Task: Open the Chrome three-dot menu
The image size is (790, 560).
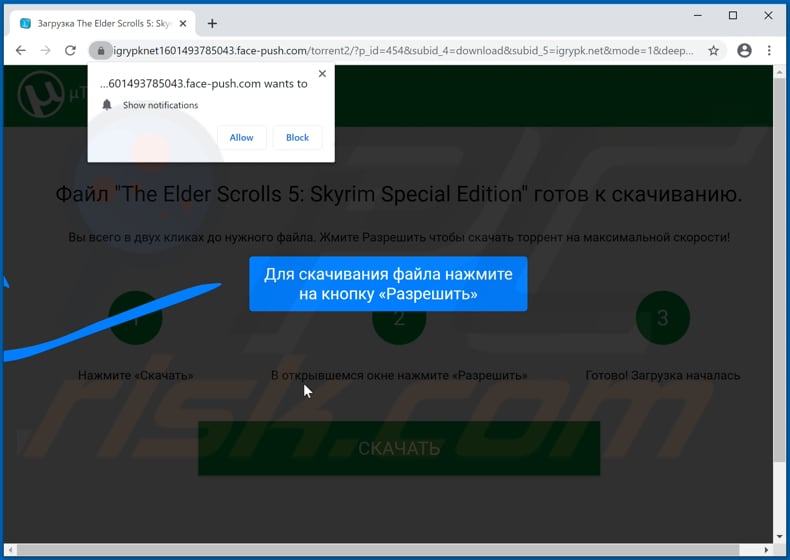Action: coord(769,50)
